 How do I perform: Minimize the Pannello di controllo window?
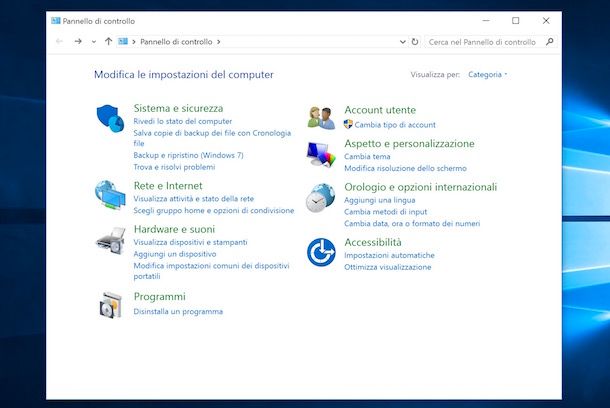pyautogui.click(x=486, y=21)
